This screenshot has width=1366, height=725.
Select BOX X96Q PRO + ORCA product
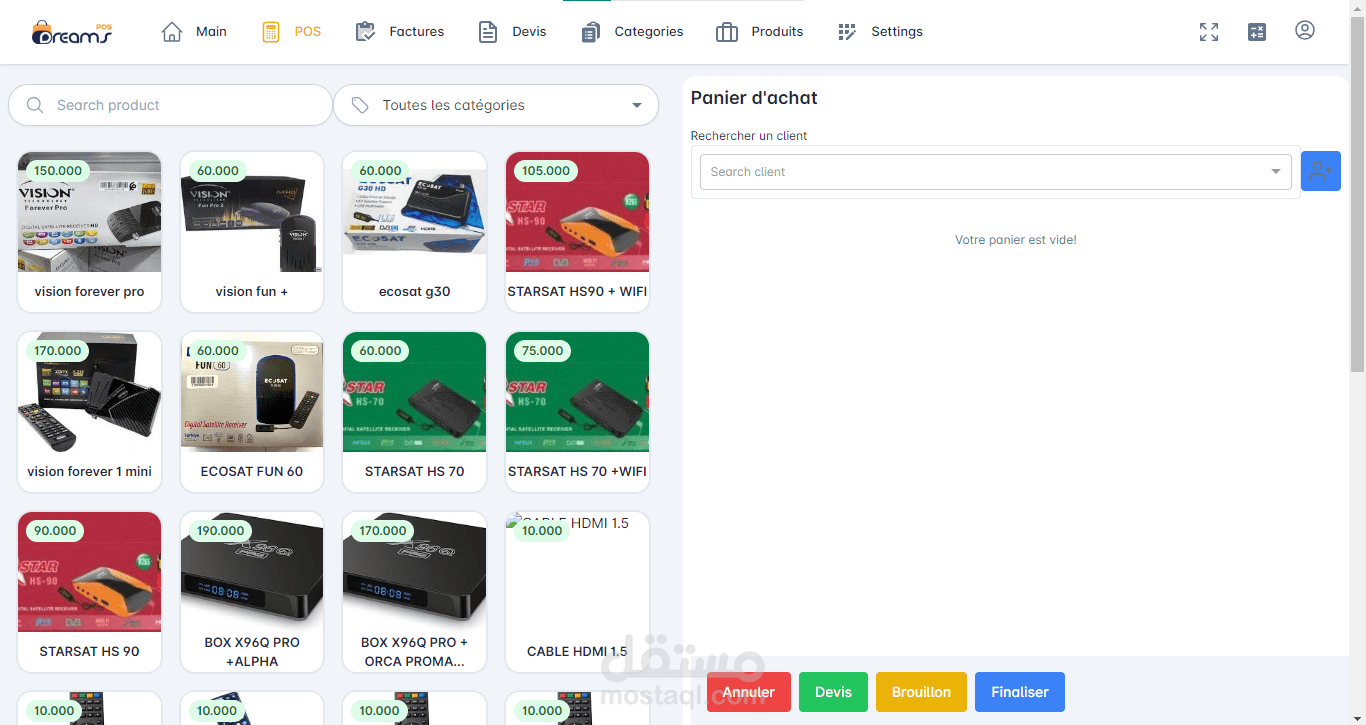415,592
